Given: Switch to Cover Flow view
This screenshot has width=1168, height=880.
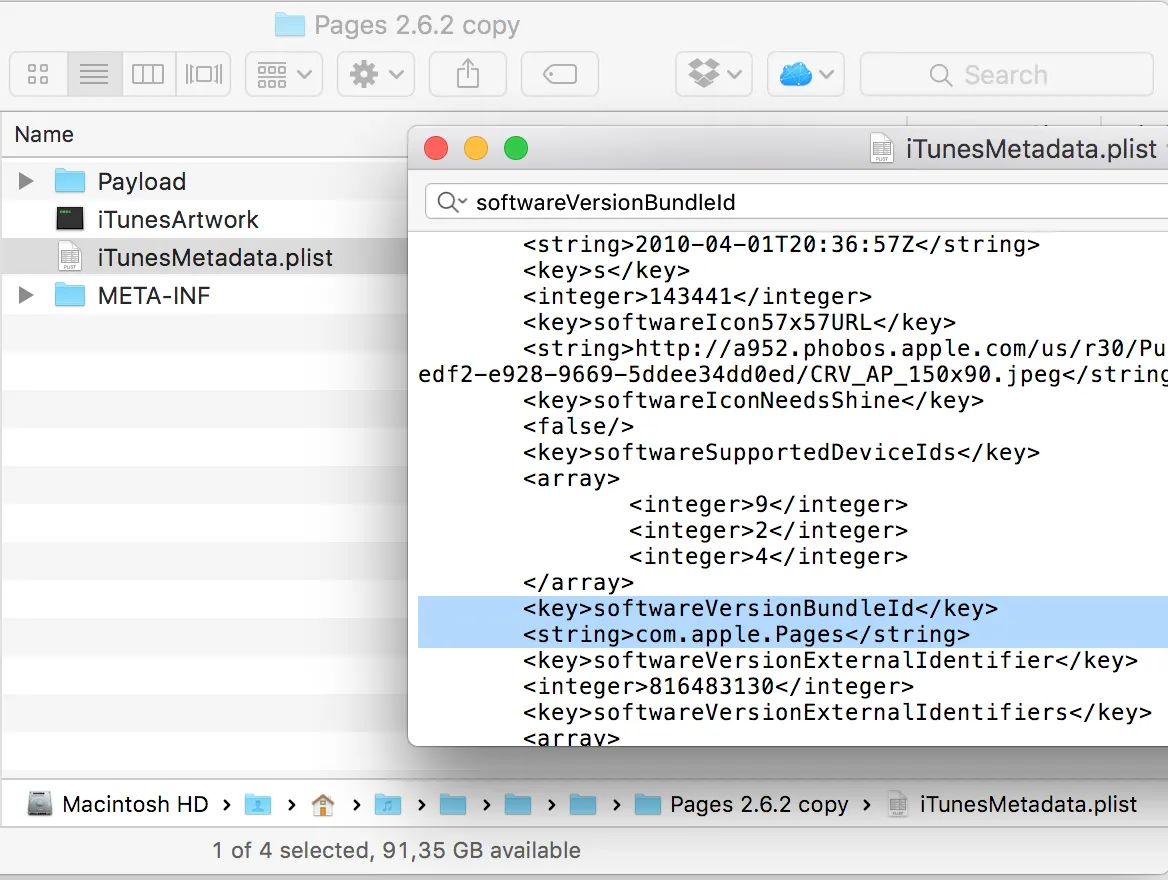Looking at the screenshot, I should [x=204, y=74].
